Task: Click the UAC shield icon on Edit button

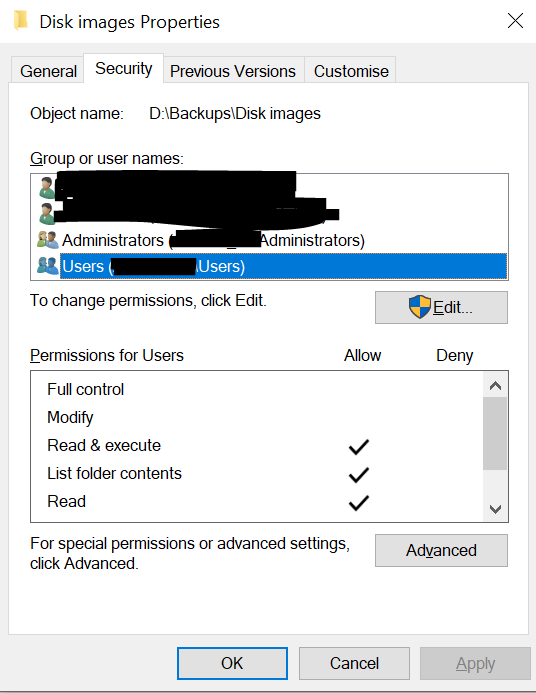Action: tap(419, 307)
